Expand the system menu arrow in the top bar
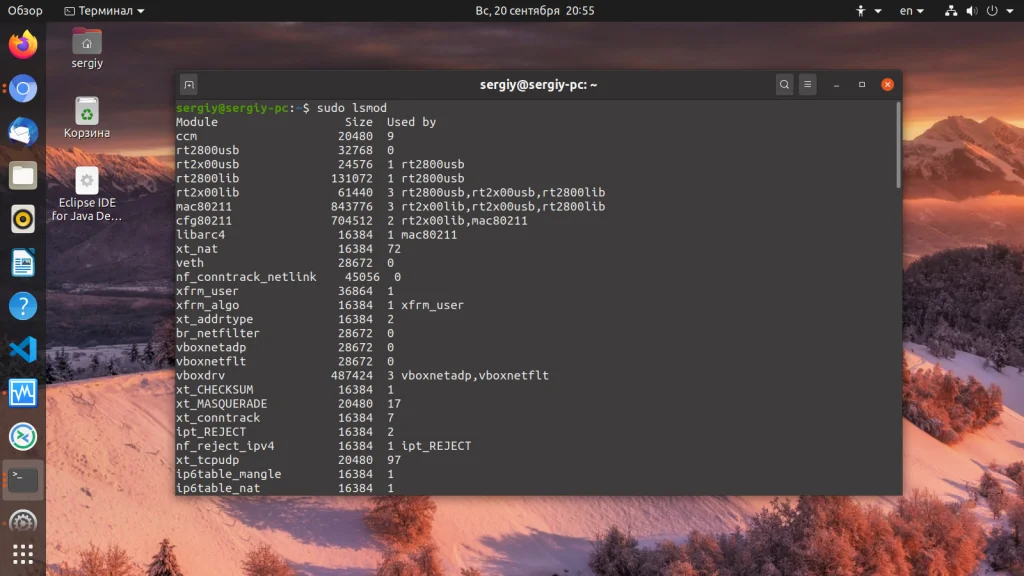Image resolution: width=1024 pixels, height=576 pixels. coord(1010,11)
